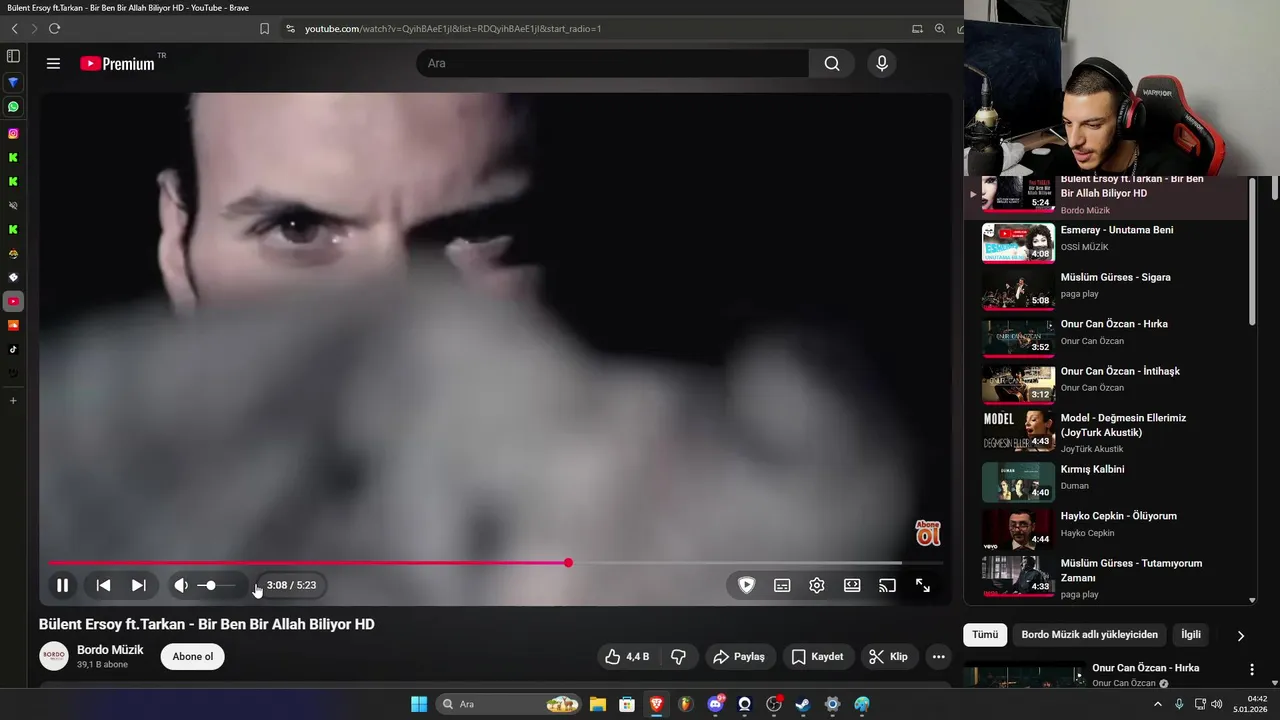Skip to previous video in playlist
This screenshot has height=720, width=1280.
click(103, 585)
